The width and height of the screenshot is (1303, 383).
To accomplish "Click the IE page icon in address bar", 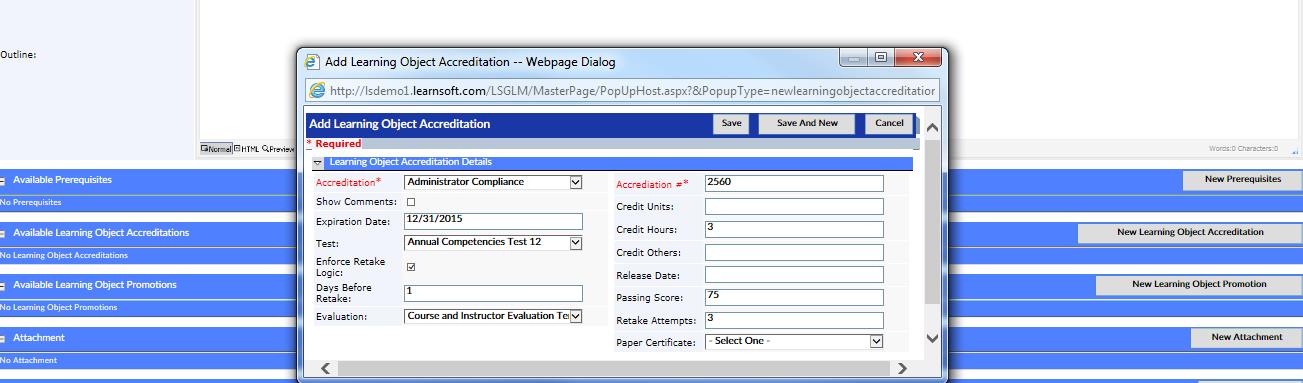I will coord(318,90).
